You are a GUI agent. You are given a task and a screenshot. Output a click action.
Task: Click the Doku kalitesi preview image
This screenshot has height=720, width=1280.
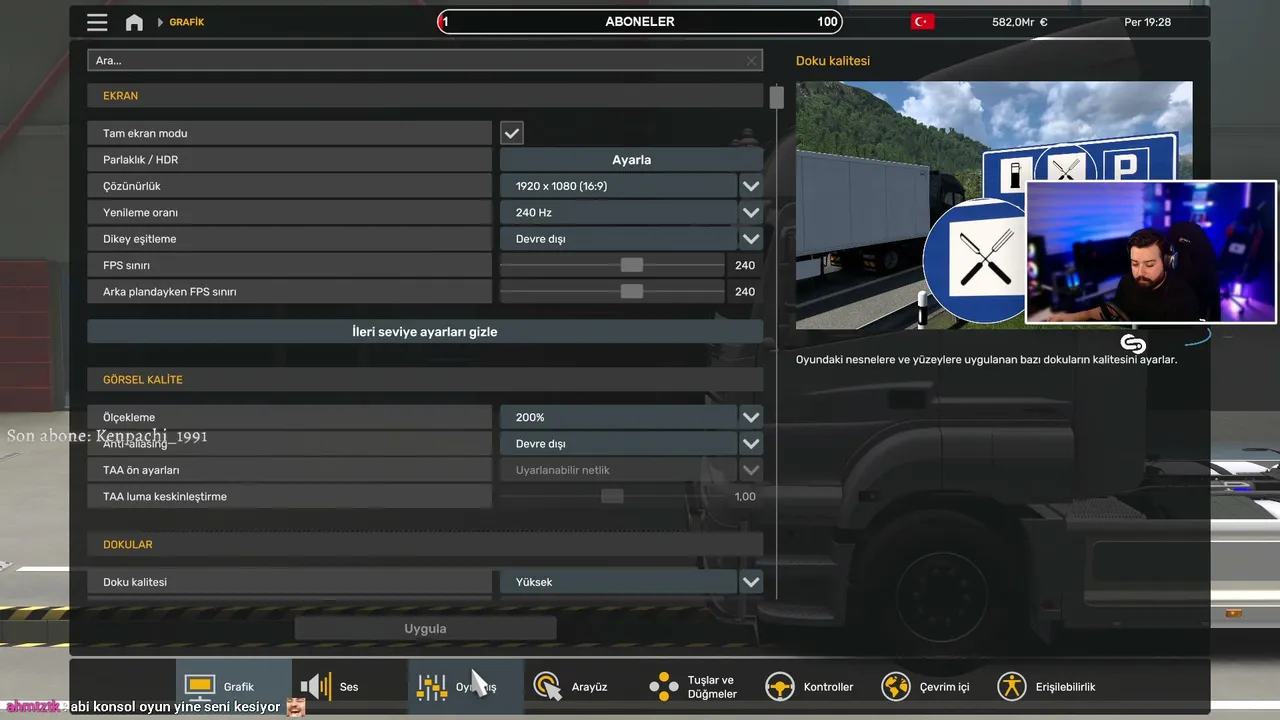pyautogui.click(x=994, y=205)
